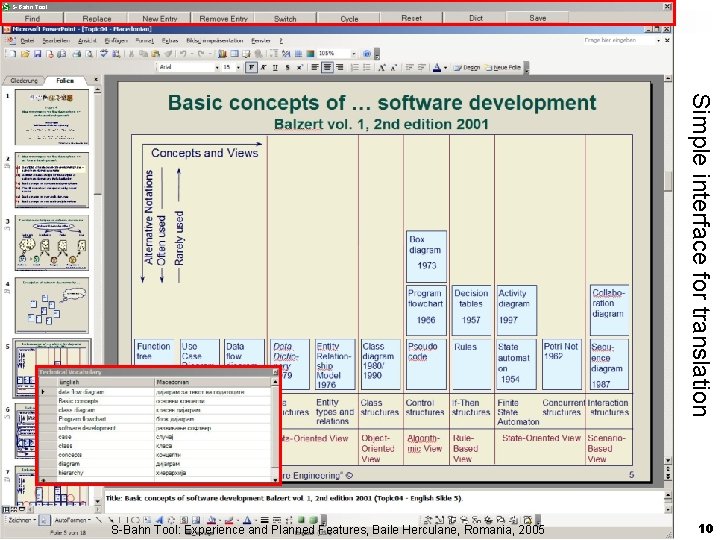Open the Fenster menu
Viewport: 720px width, 540px height.
coord(261,41)
